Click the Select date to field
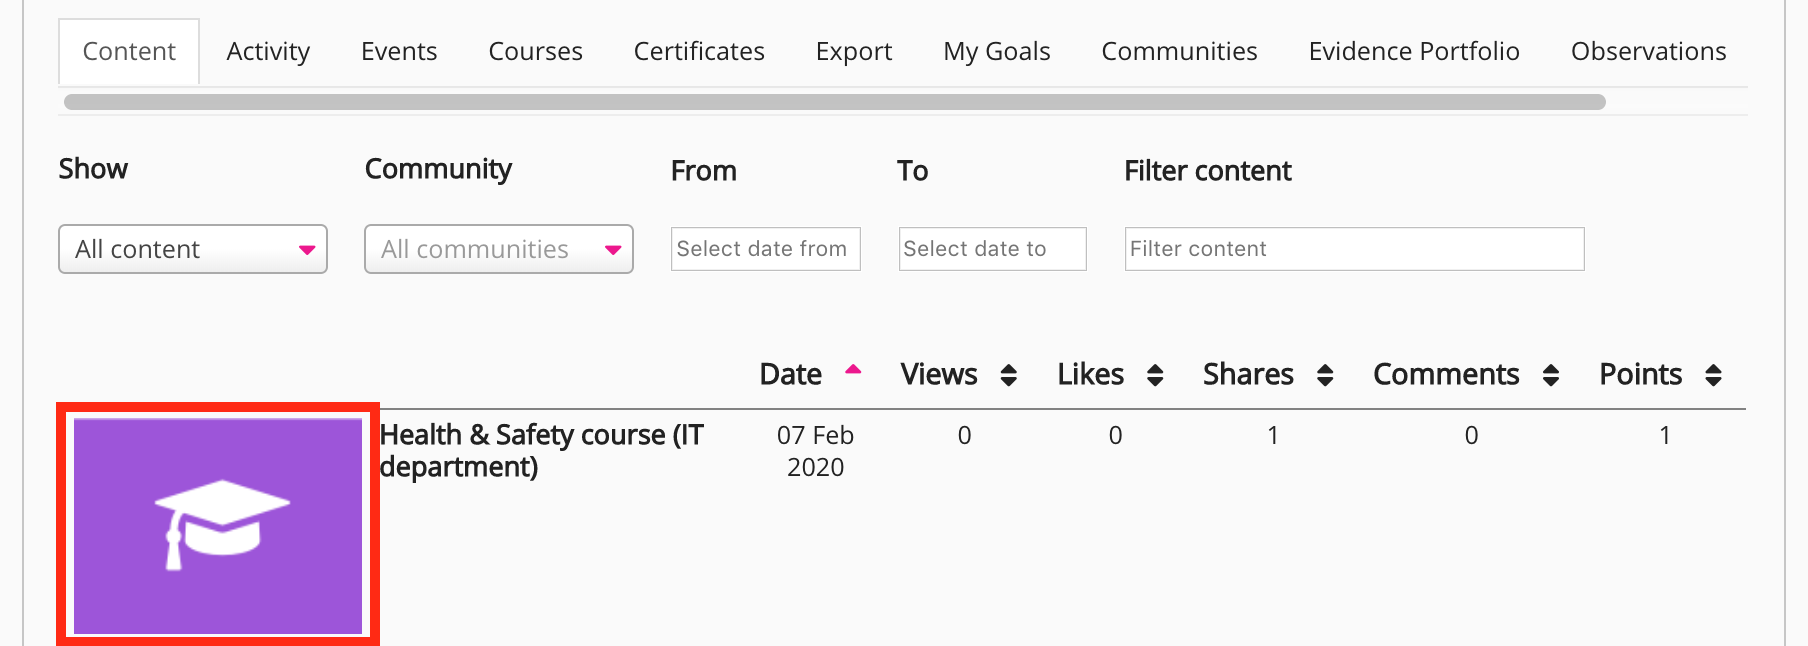Viewport: 1808px width, 646px height. (x=992, y=249)
